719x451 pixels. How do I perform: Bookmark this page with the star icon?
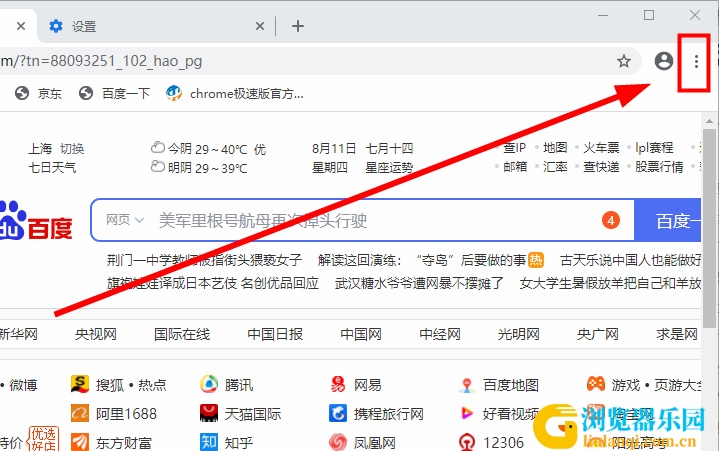tap(624, 61)
